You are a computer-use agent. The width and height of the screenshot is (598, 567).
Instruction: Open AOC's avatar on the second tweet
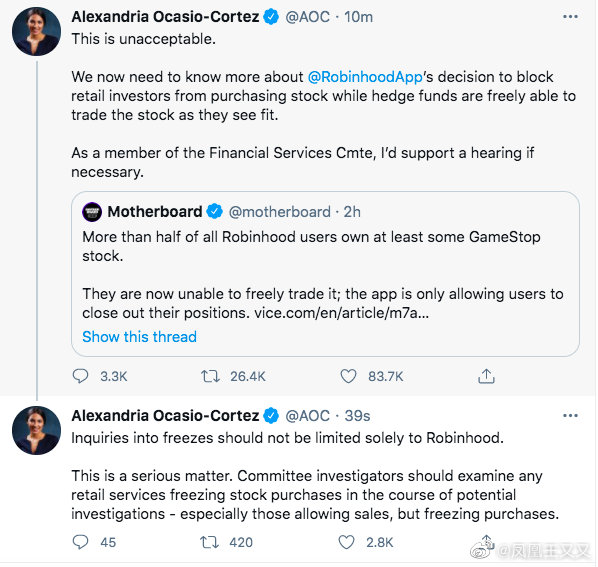click(37, 430)
